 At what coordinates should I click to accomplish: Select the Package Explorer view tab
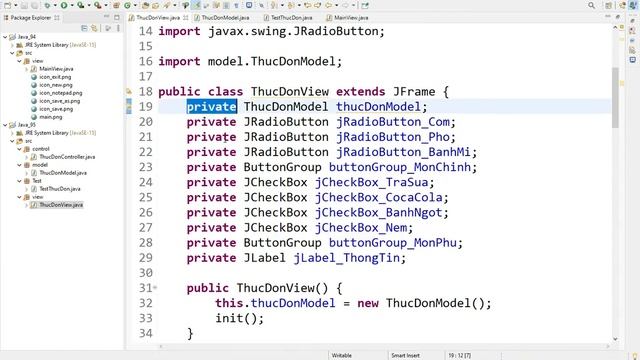click(x=31, y=18)
